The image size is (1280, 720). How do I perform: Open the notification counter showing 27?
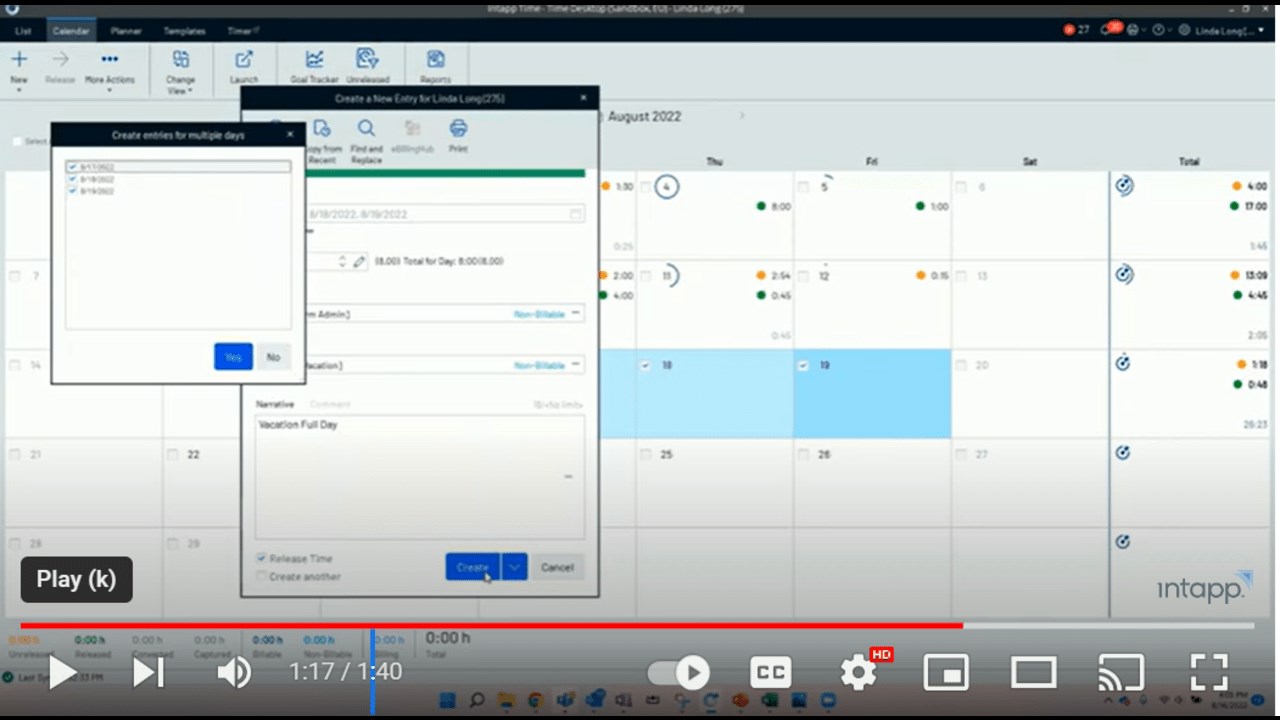coord(1077,30)
